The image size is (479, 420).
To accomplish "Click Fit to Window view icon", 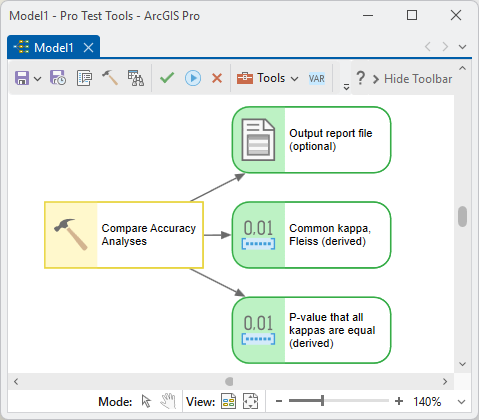I will click(250, 401).
